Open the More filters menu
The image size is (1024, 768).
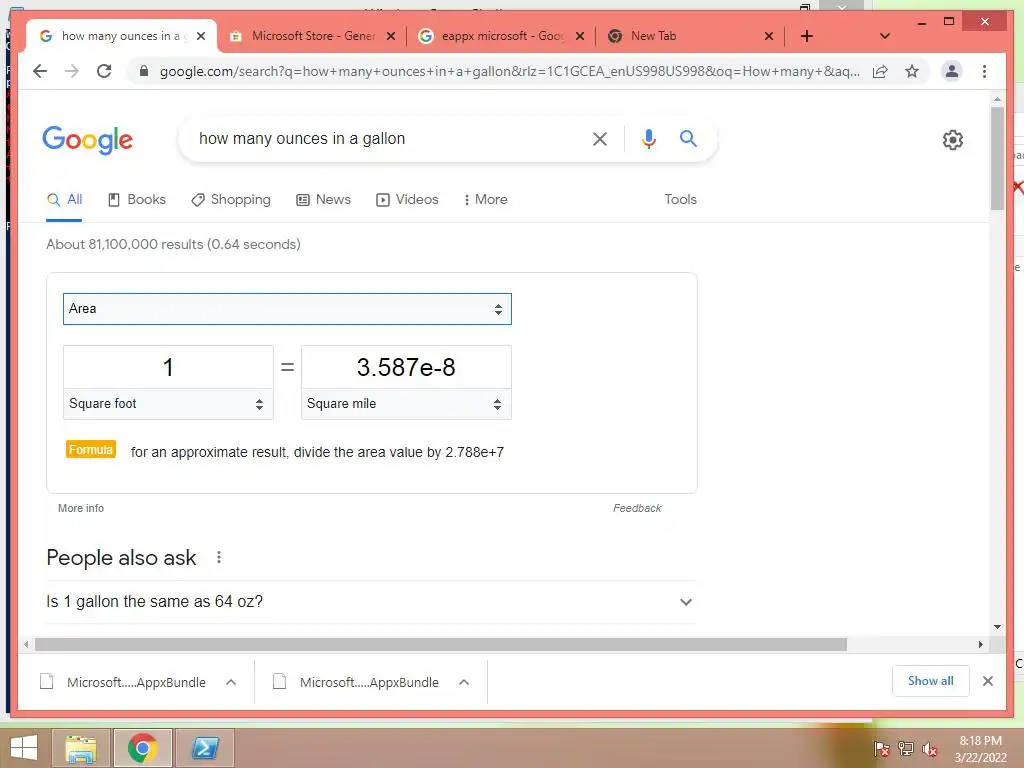click(485, 200)
